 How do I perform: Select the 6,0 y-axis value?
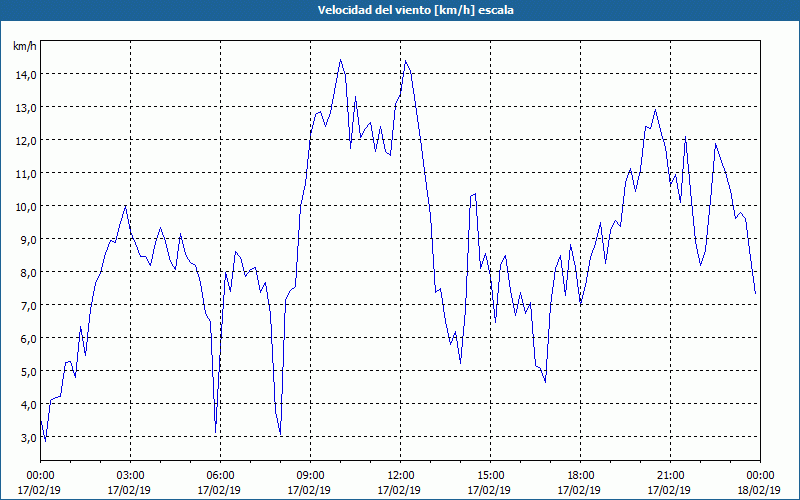28,338
